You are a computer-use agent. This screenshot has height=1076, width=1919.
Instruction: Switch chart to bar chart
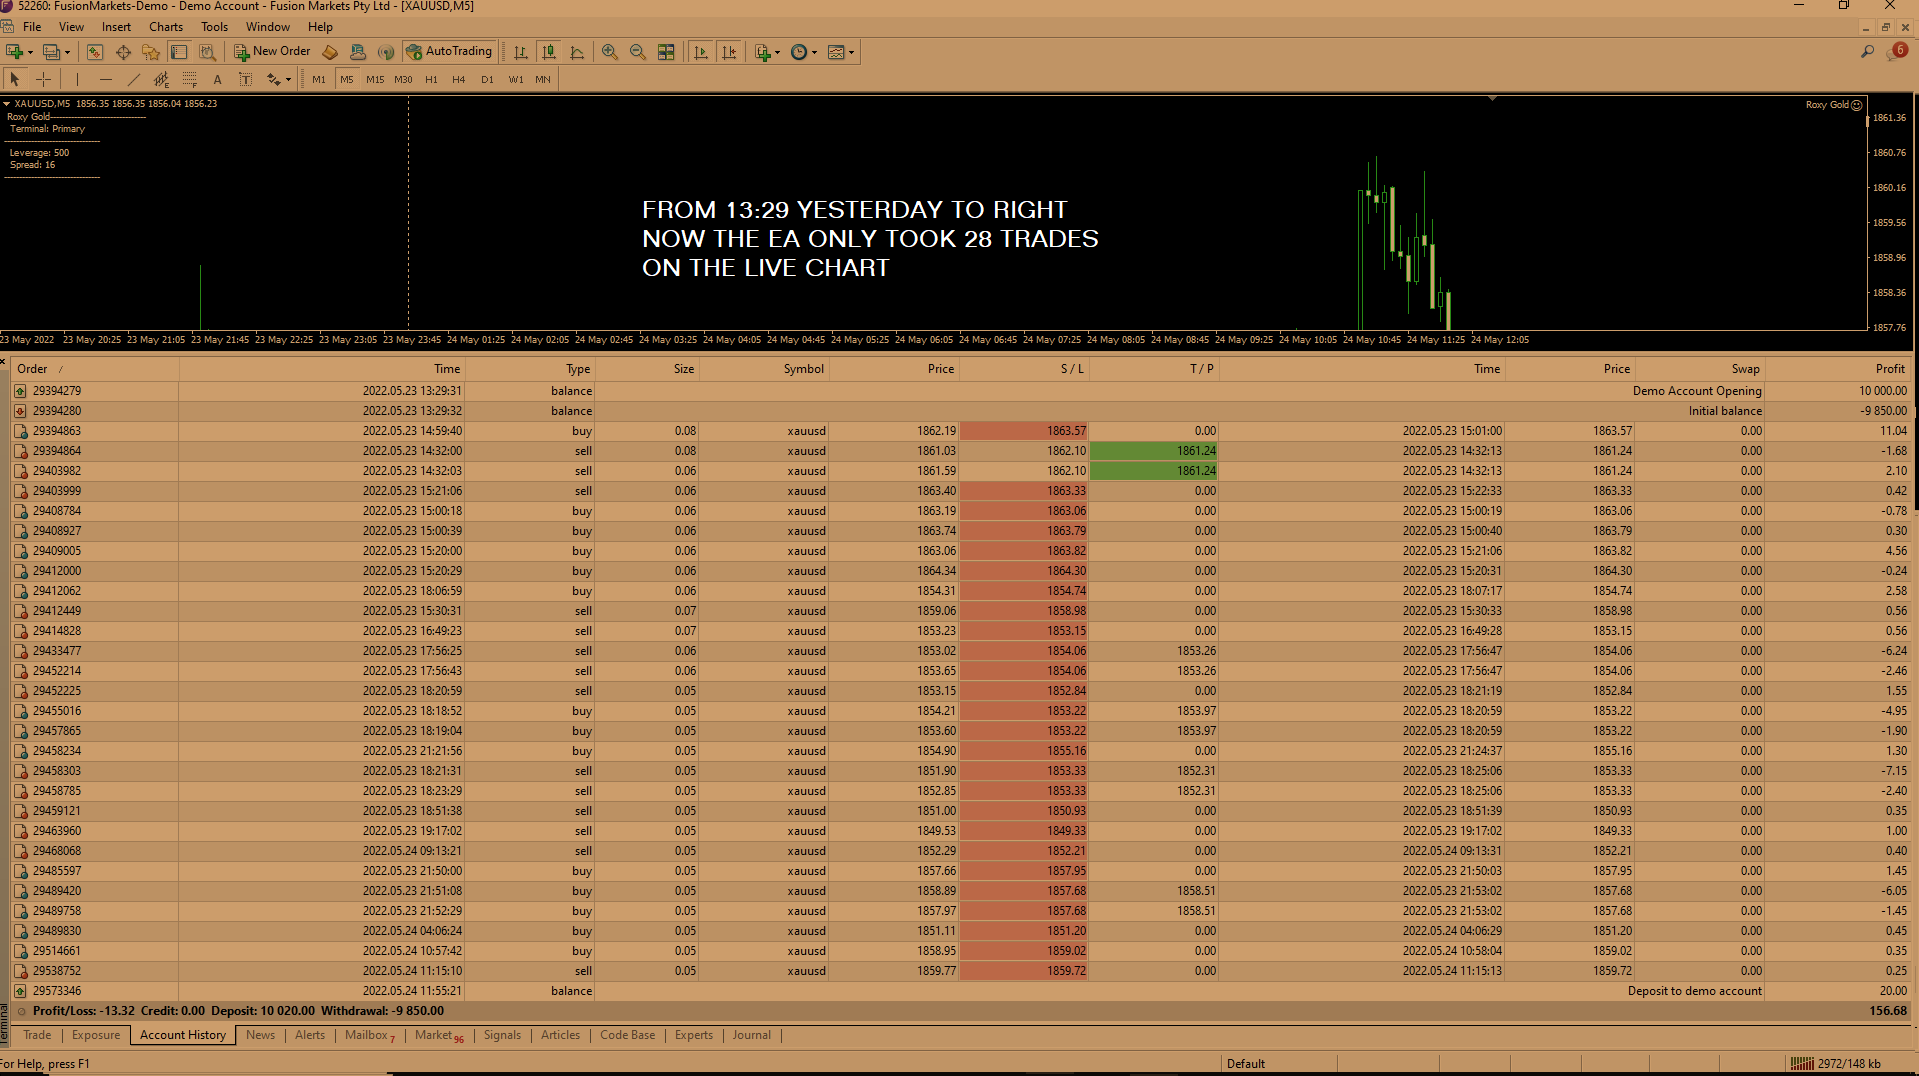click(521, 52)
